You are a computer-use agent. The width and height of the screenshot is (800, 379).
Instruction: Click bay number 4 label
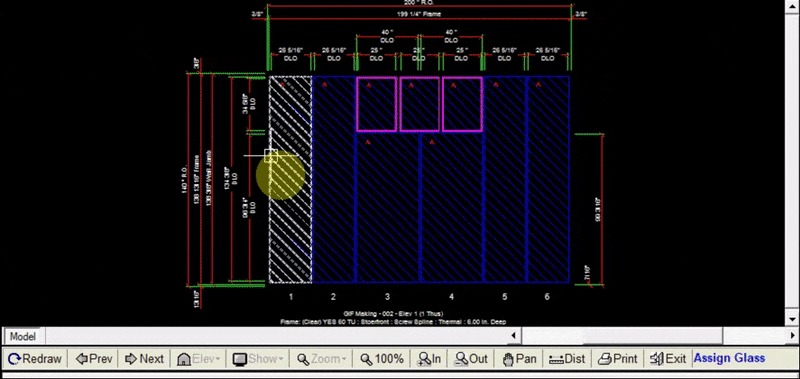[452, 297]
